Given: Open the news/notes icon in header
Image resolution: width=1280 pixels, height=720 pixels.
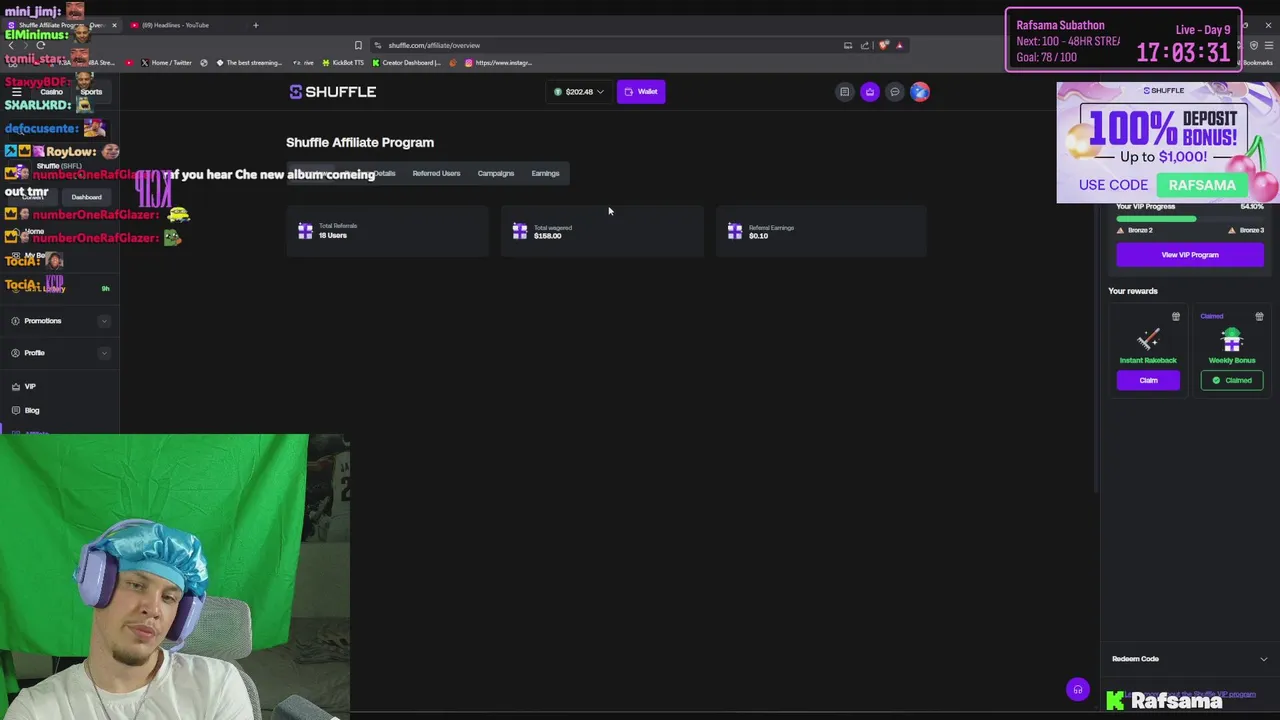Looking at the screenshot, I should 844,92.
